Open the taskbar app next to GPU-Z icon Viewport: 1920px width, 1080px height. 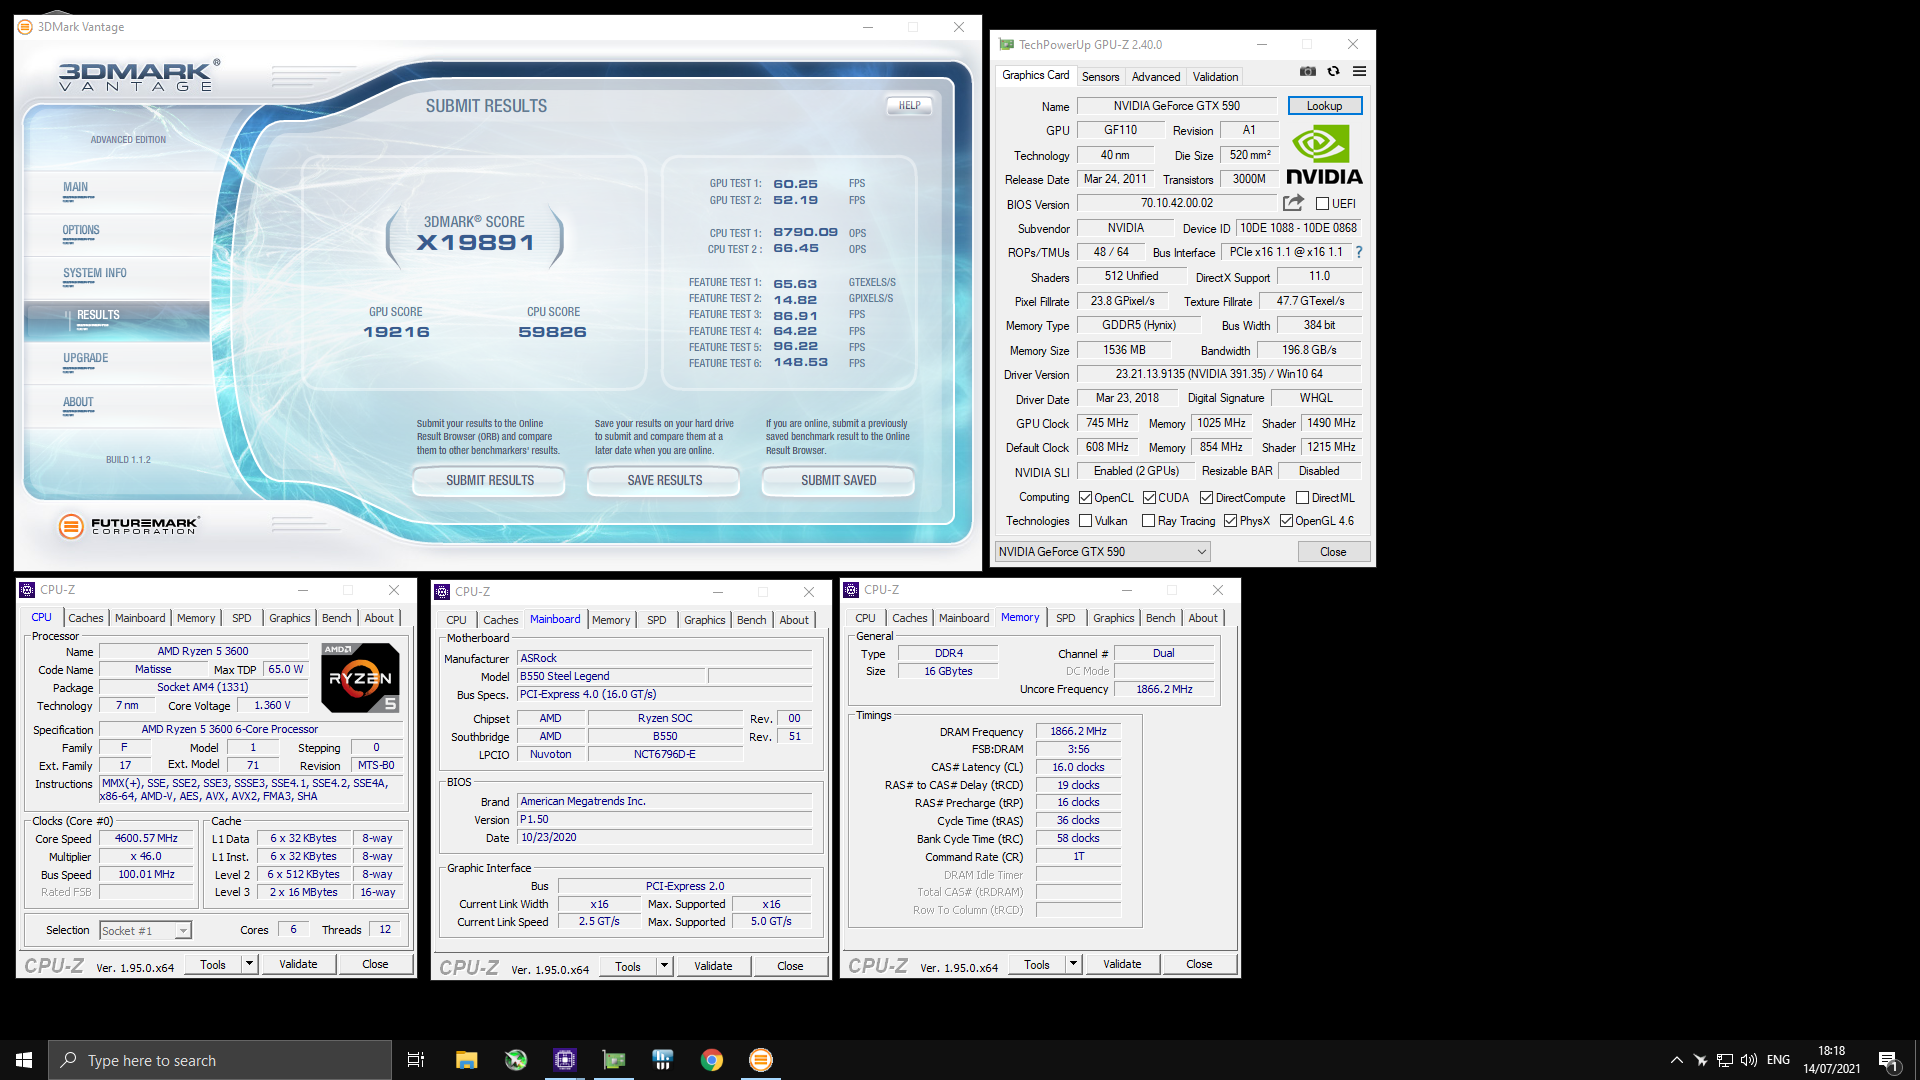coord(663,1060)
